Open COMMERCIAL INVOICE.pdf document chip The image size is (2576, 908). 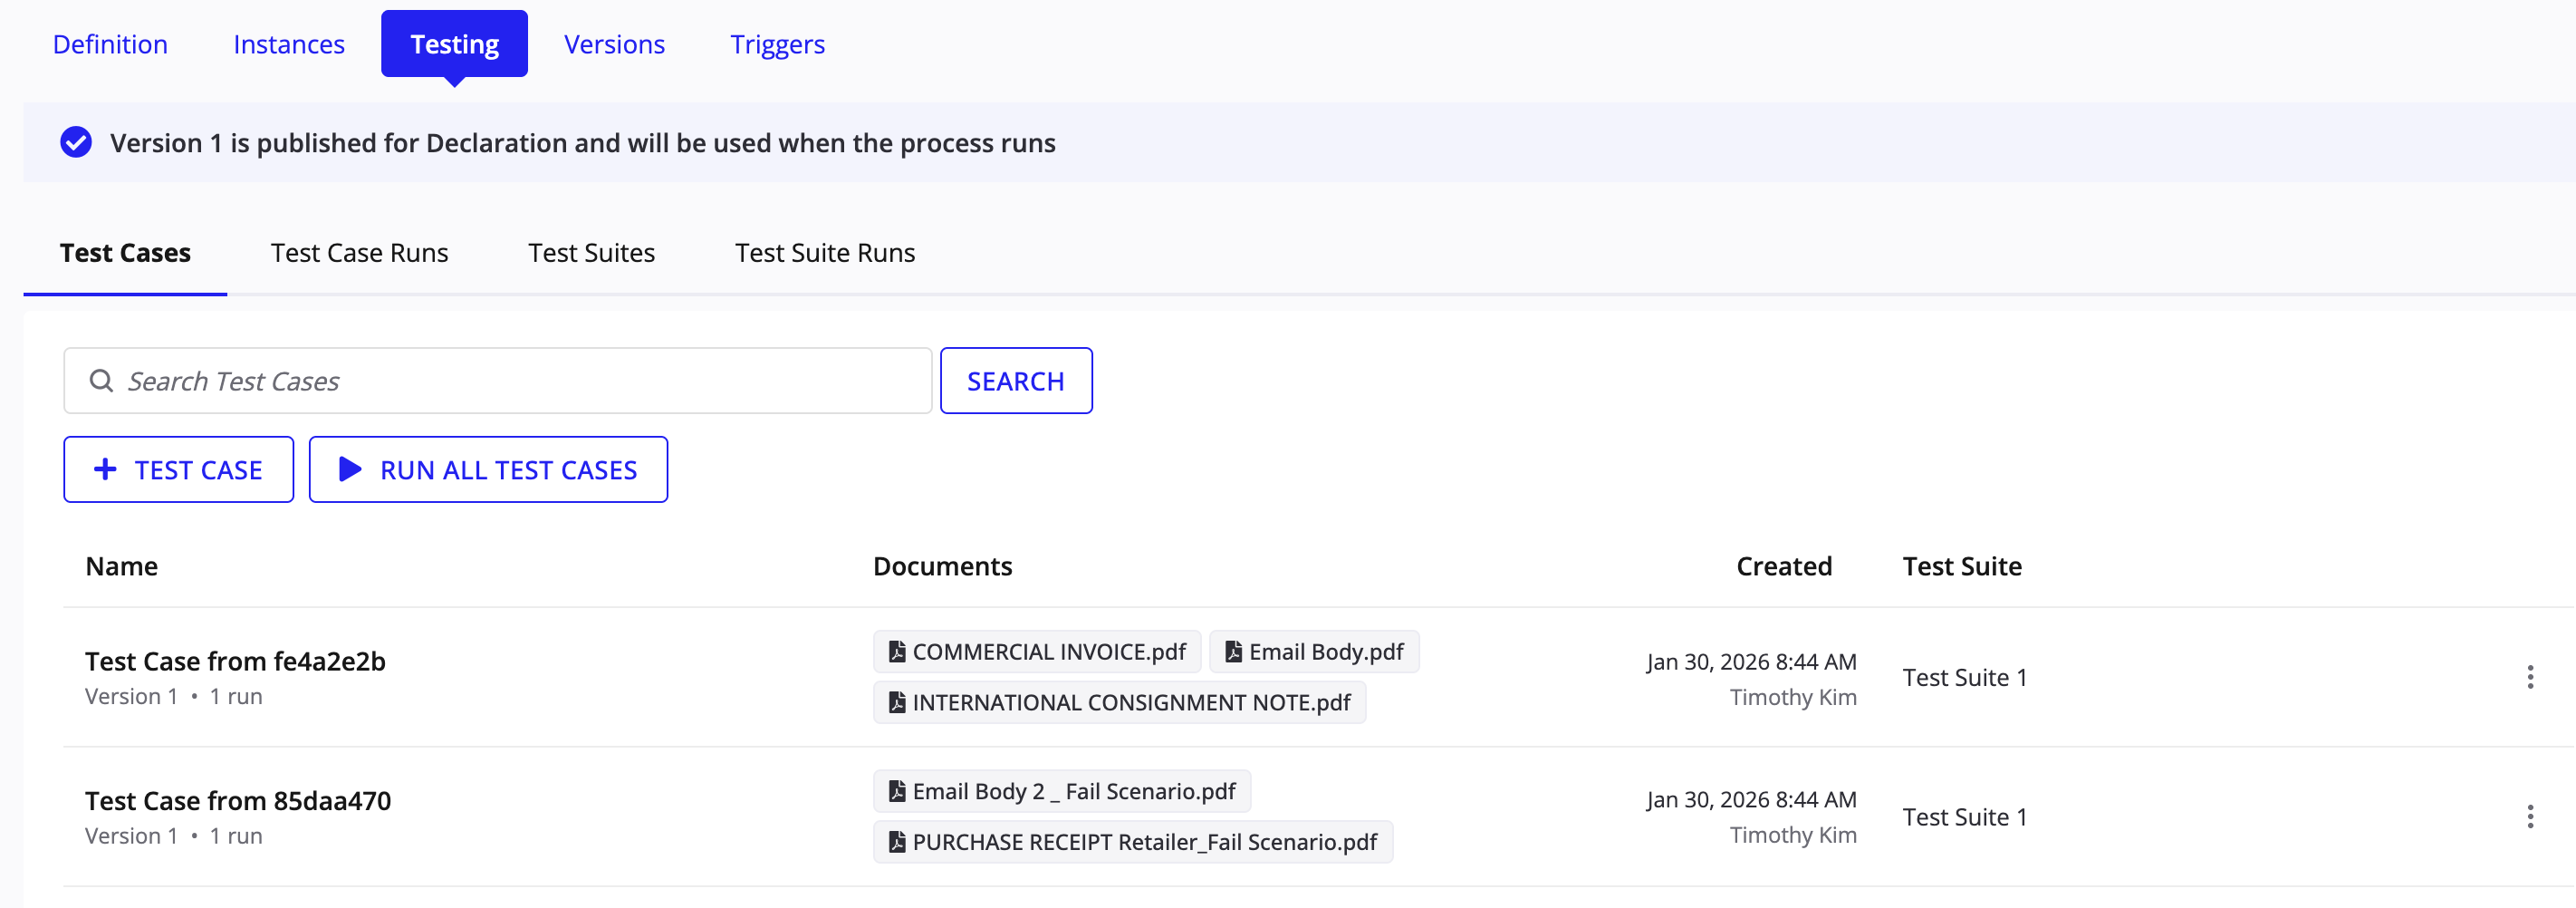coord(1037,652)
